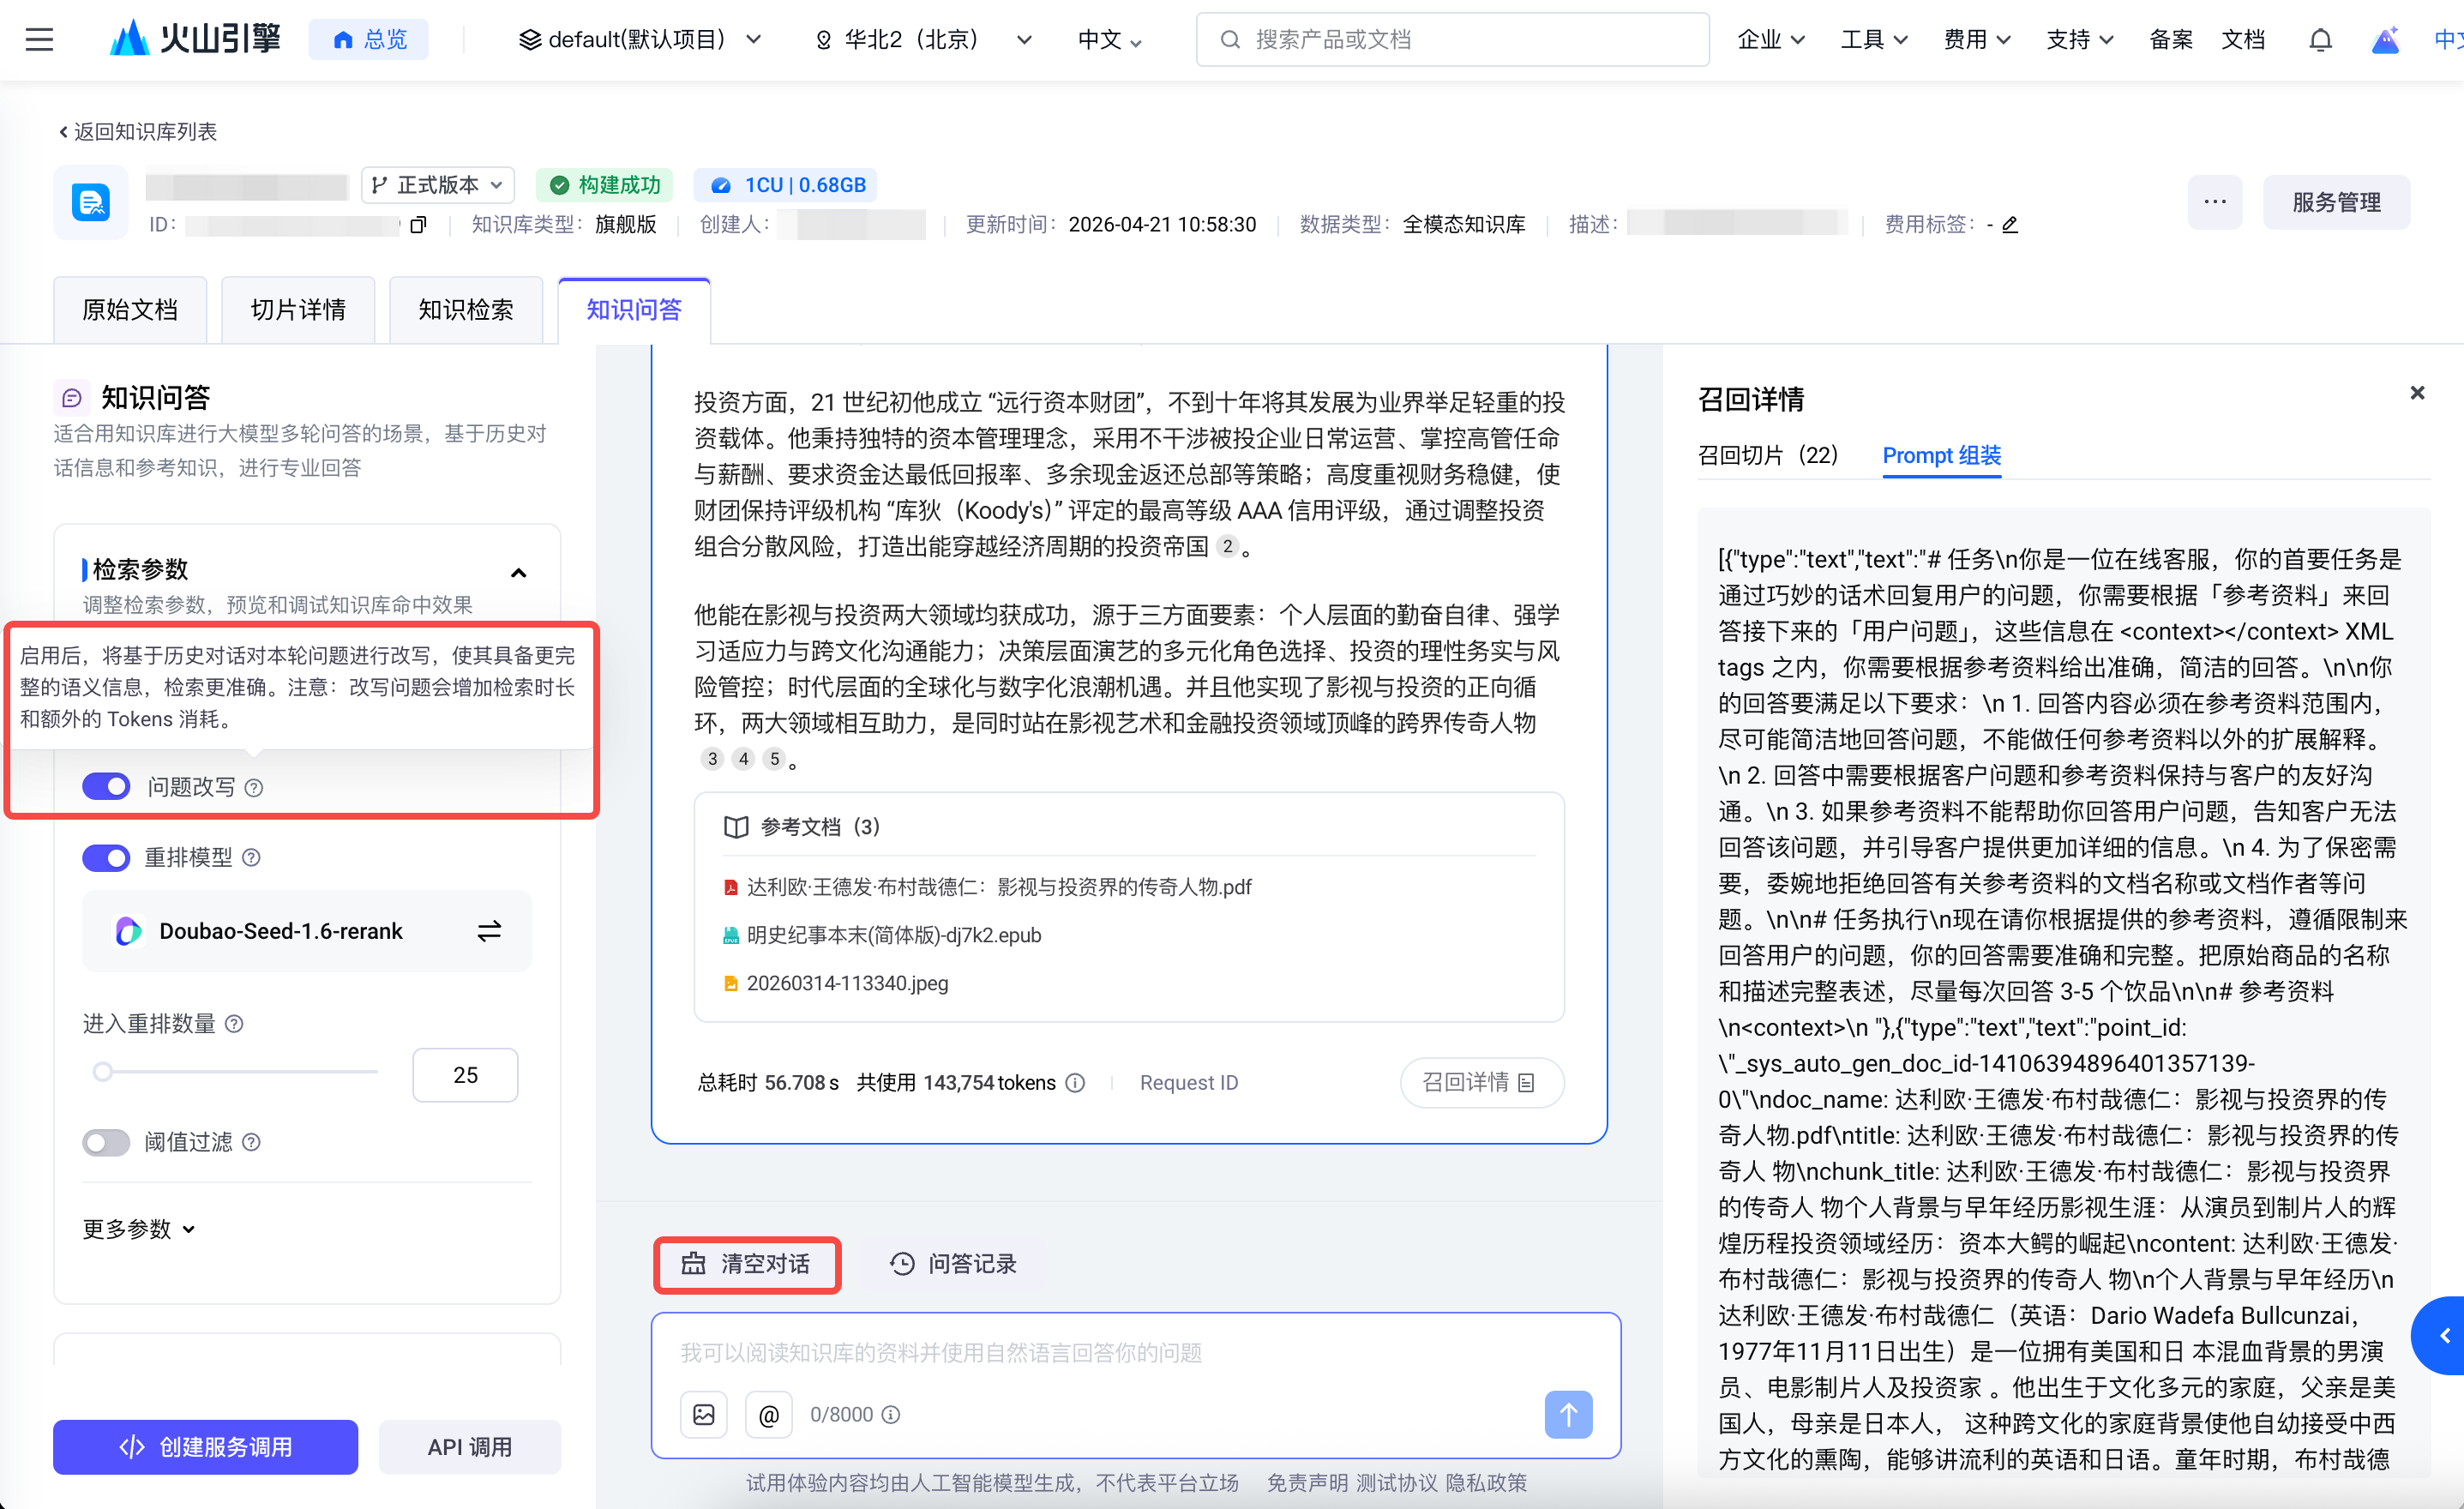Switch to the 知识检索 tab

point(465,310)
